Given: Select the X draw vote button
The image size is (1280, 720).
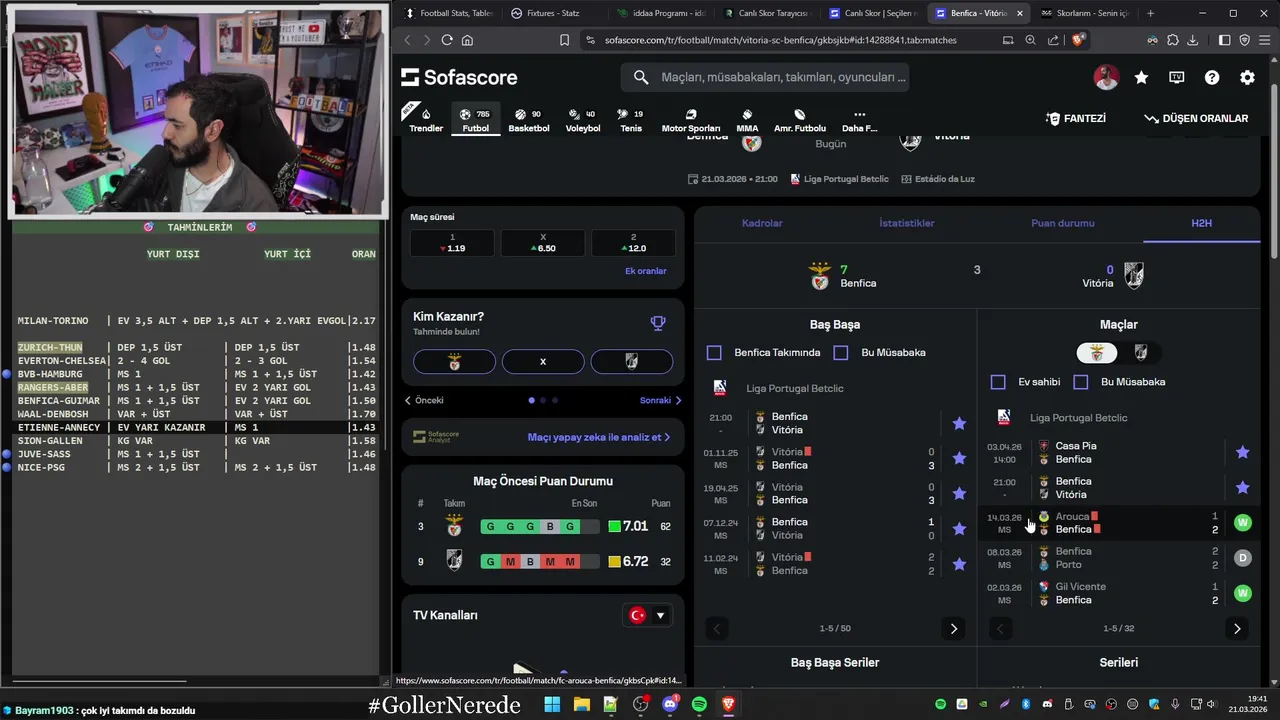Looking at the screenshot, I should (x=543, y=361).
